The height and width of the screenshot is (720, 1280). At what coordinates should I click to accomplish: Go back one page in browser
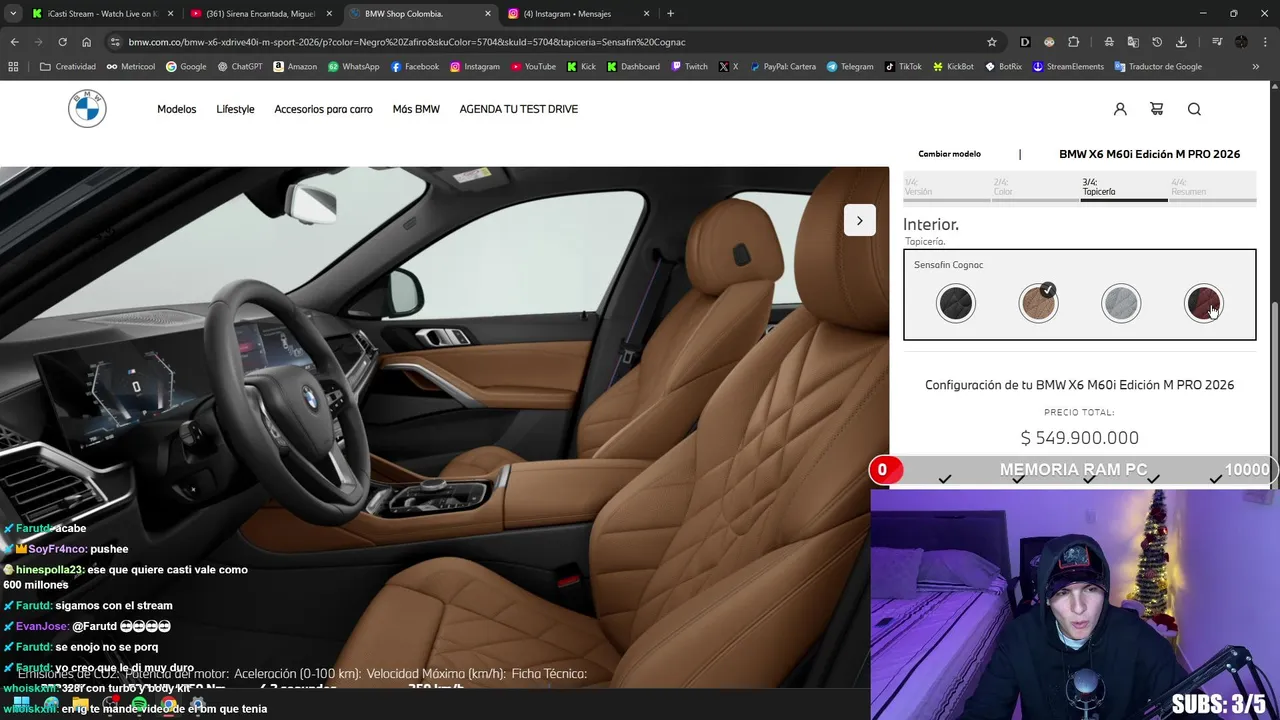[14, 42]
